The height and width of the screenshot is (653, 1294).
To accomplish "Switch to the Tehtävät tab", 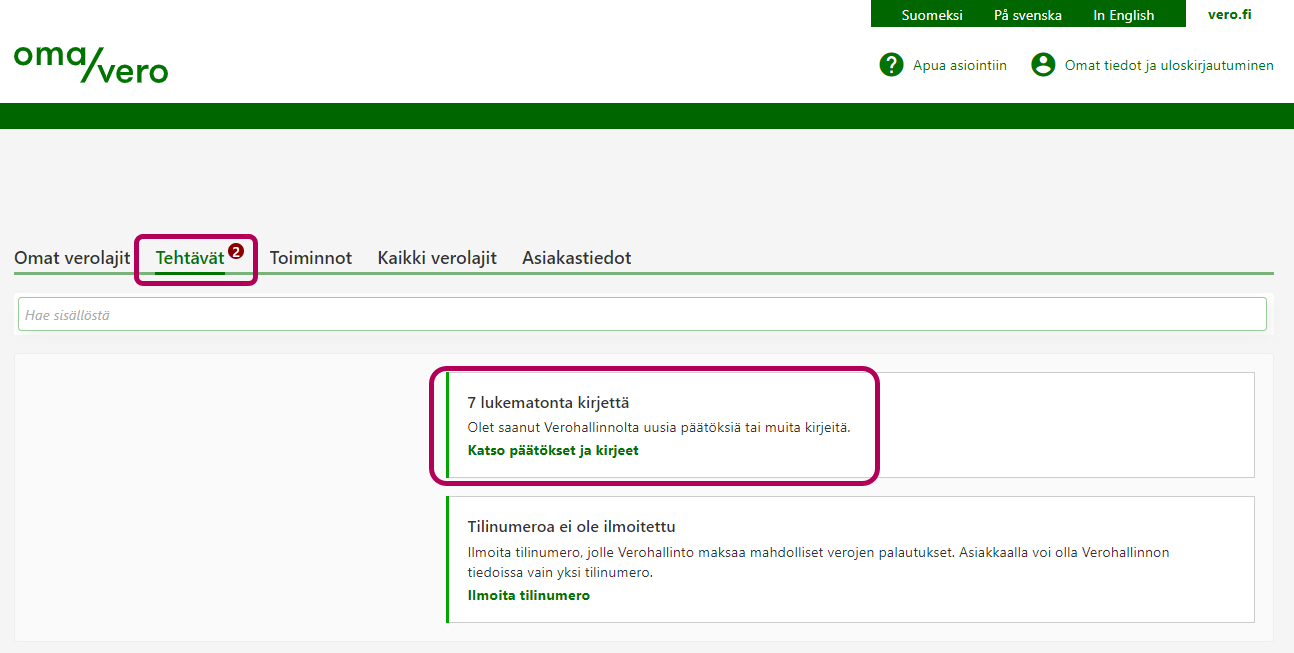I will [189, 257].
